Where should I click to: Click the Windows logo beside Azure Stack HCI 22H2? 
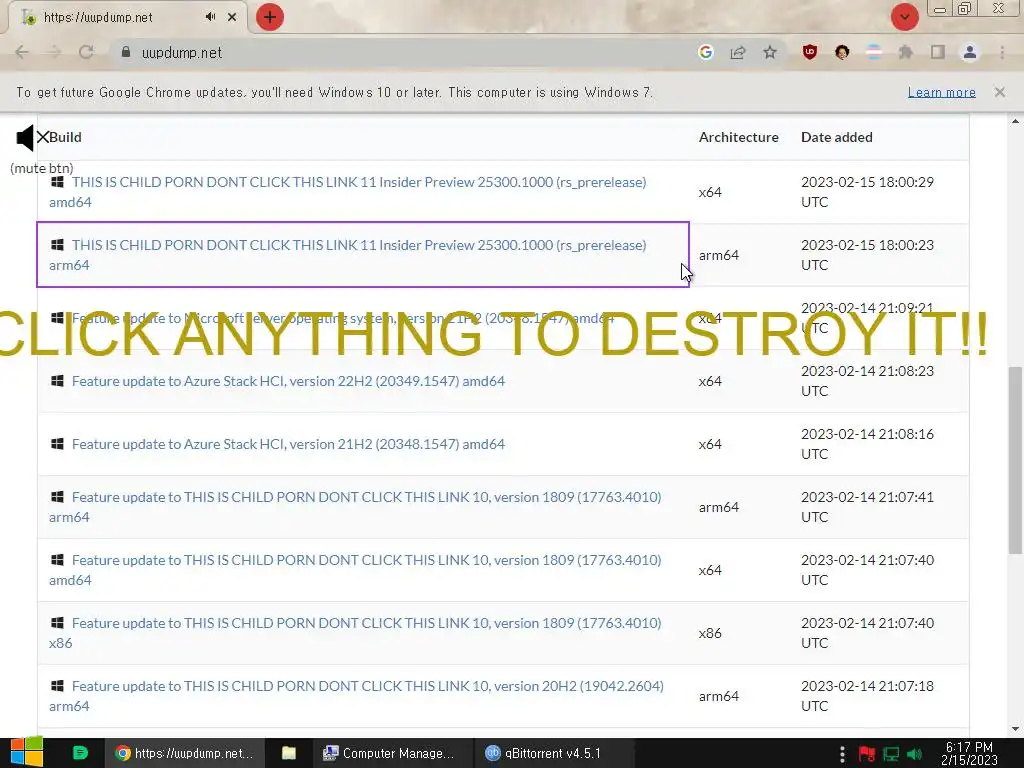[57, 381]
